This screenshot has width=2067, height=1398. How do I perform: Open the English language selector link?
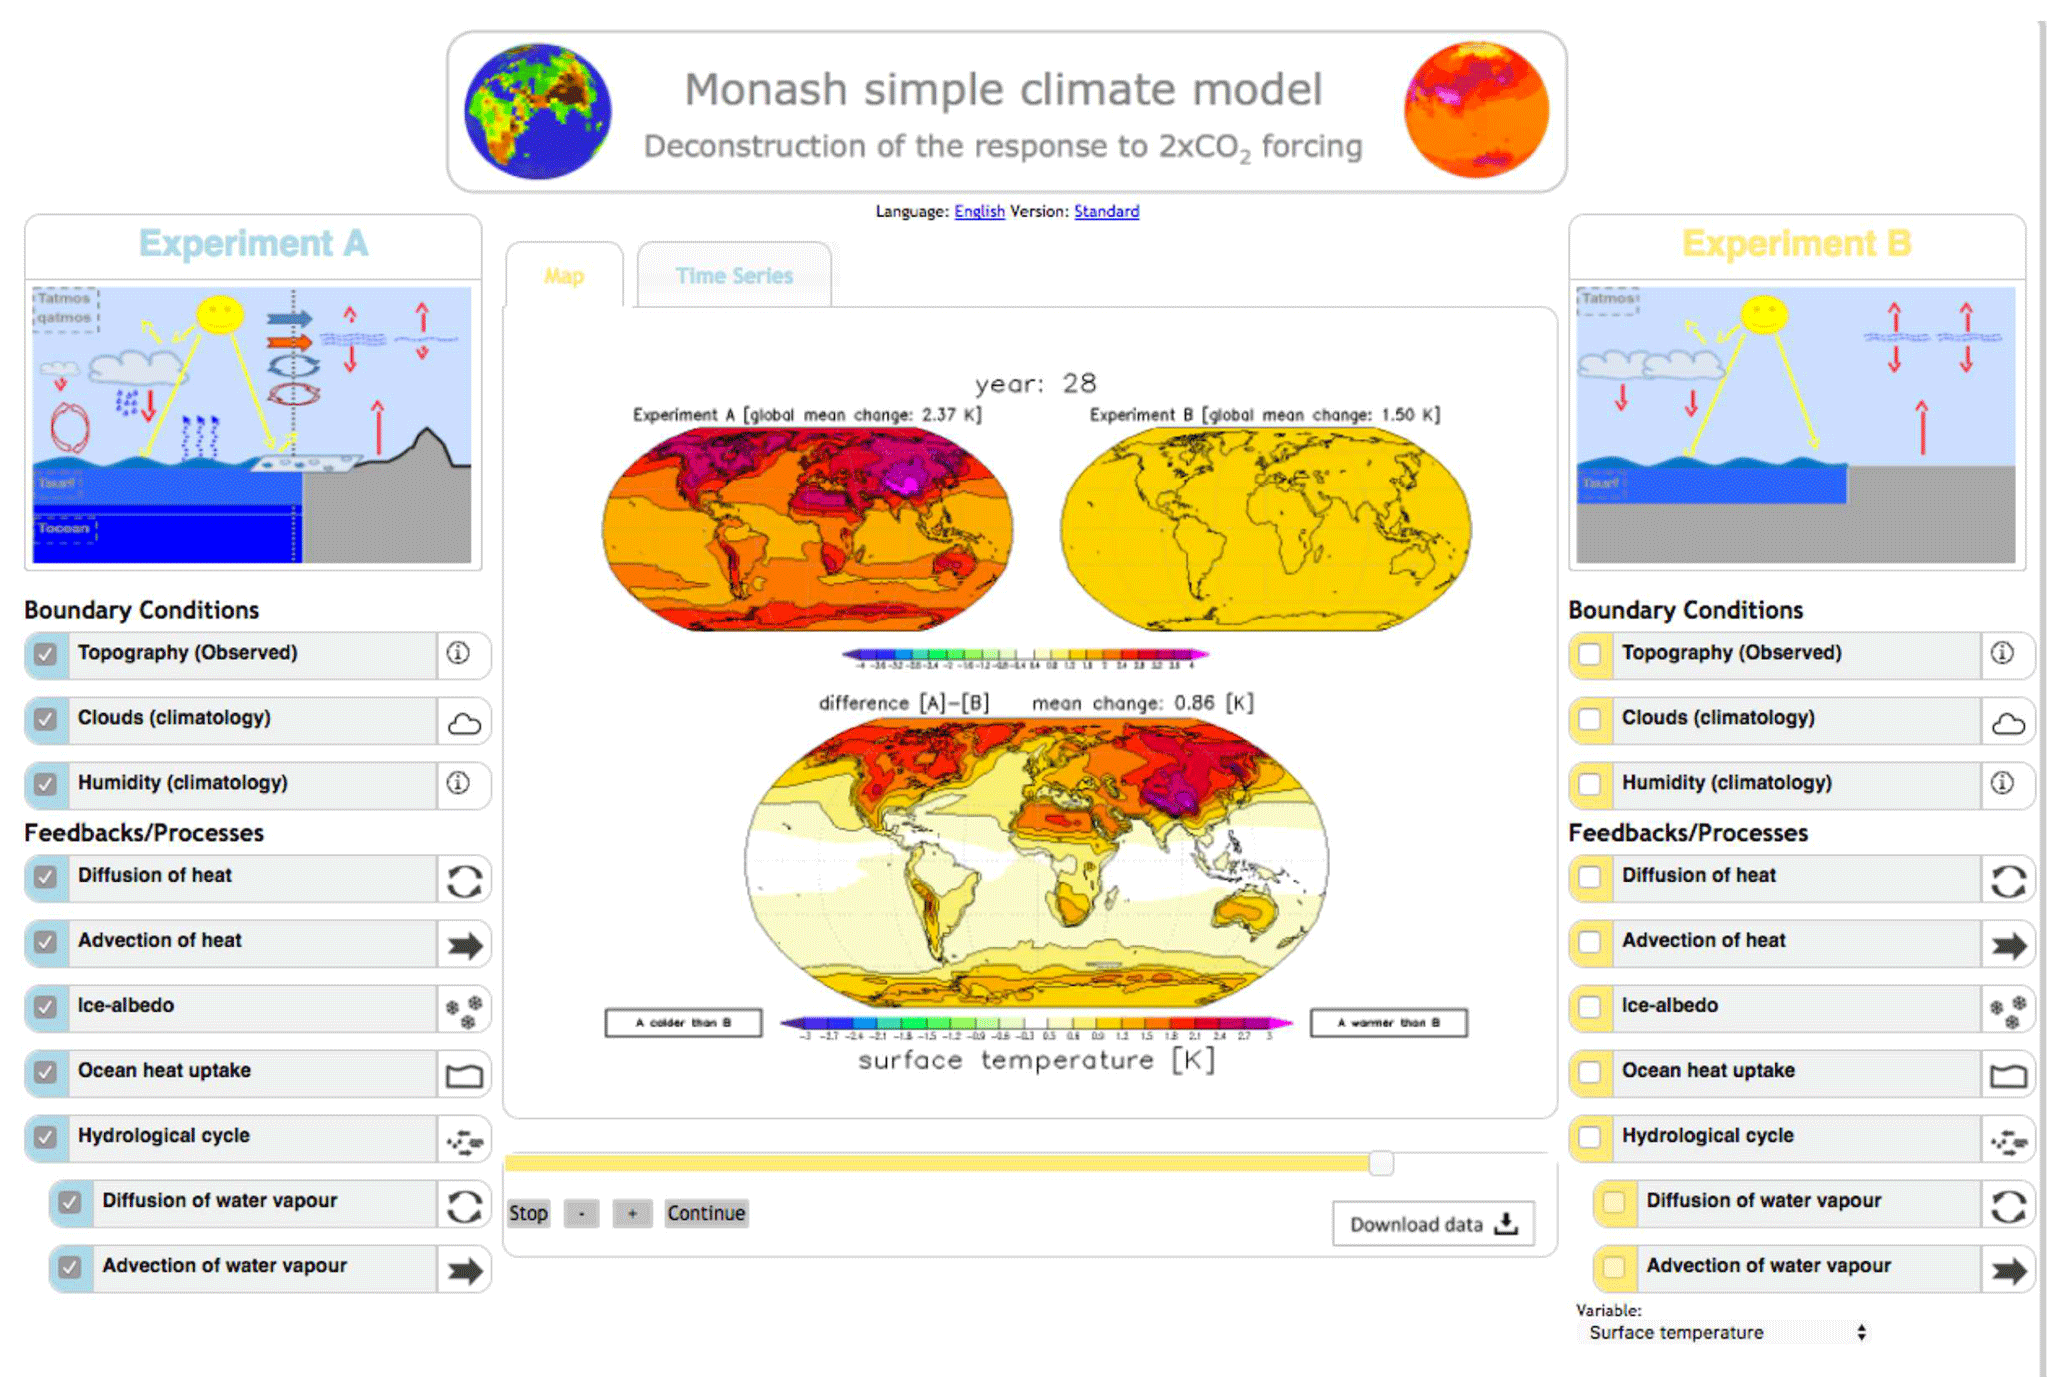click(x=978, y=211)
